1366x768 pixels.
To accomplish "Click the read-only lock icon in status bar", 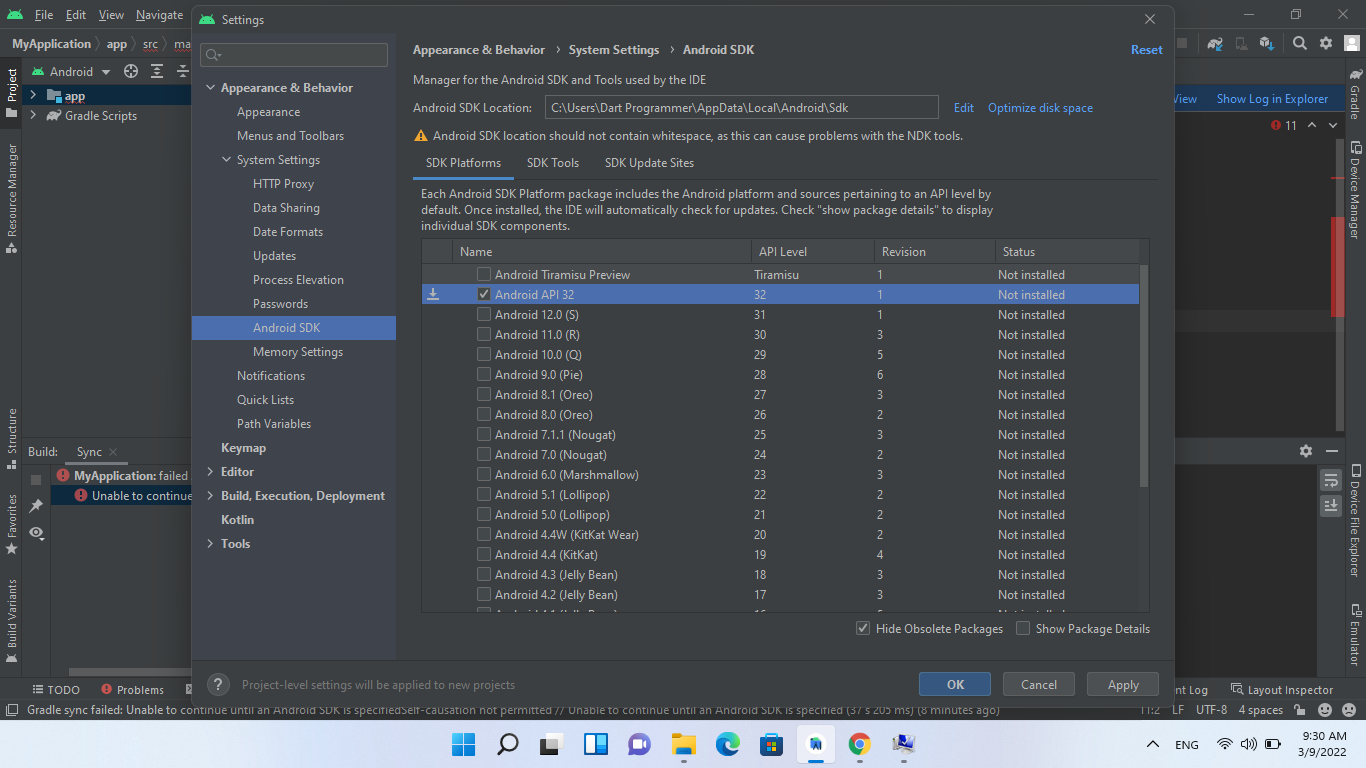I will (x=1300, y=710).
